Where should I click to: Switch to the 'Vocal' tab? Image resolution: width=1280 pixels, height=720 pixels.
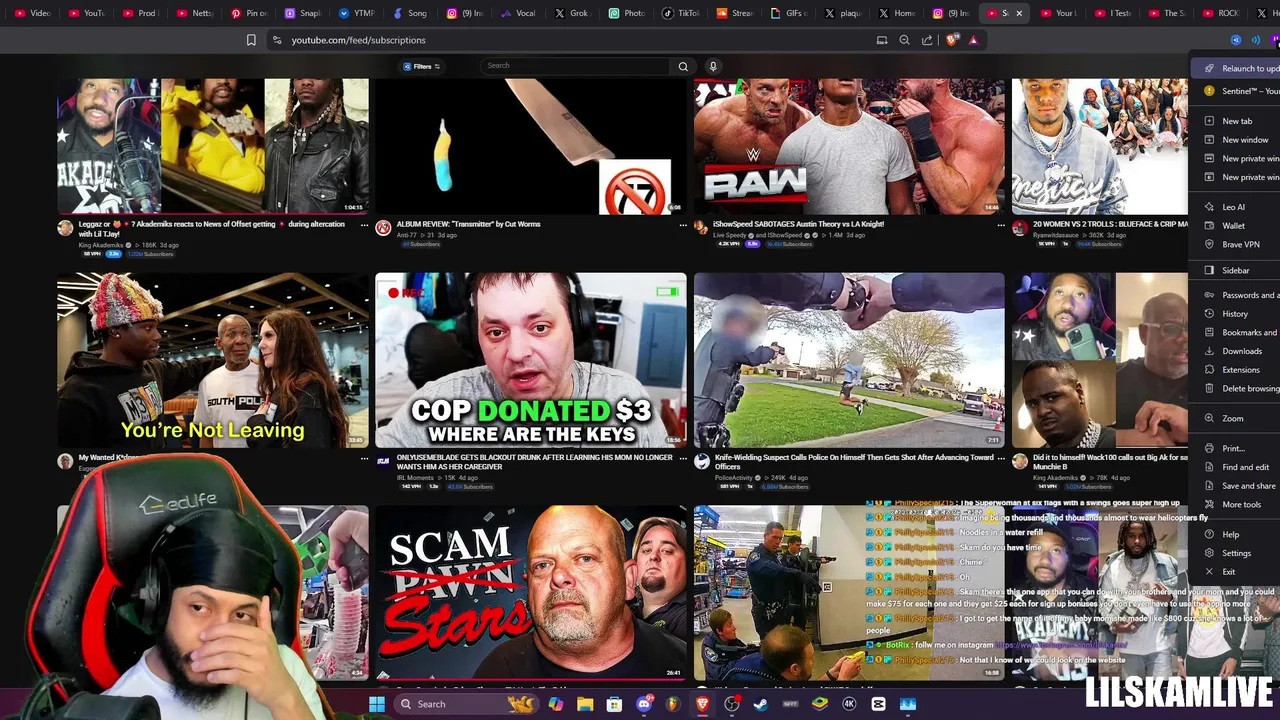click(x=519, y=13)
